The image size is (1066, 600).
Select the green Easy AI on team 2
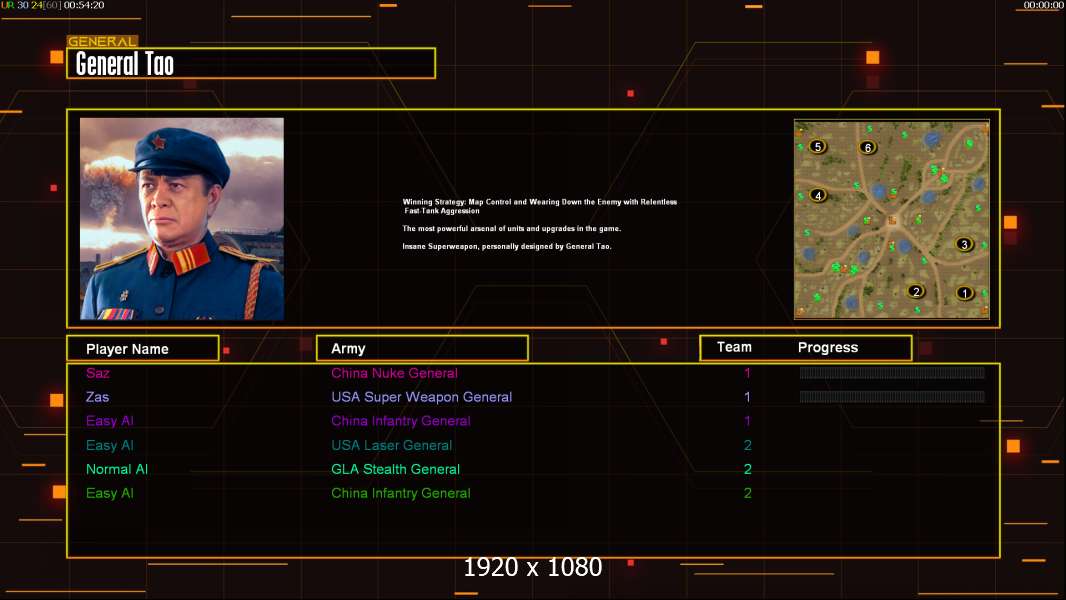pos(109,493)
